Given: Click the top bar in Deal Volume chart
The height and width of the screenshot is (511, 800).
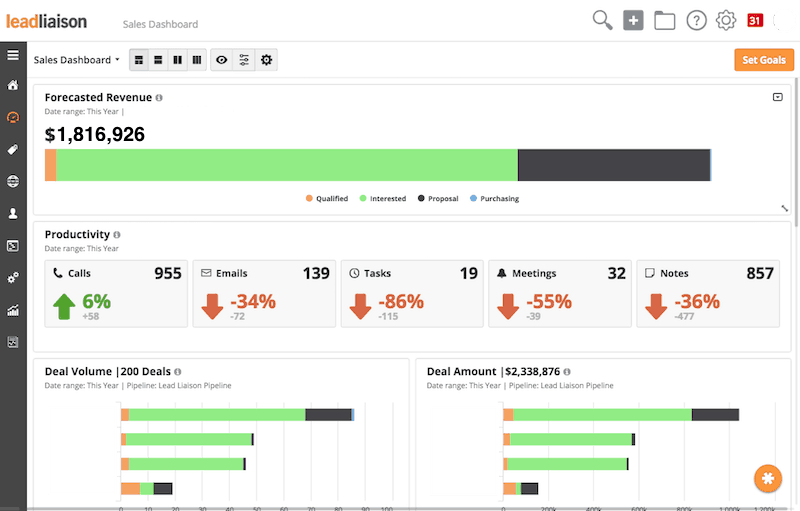Looking at the screenshot, I should tap(237, 415).
